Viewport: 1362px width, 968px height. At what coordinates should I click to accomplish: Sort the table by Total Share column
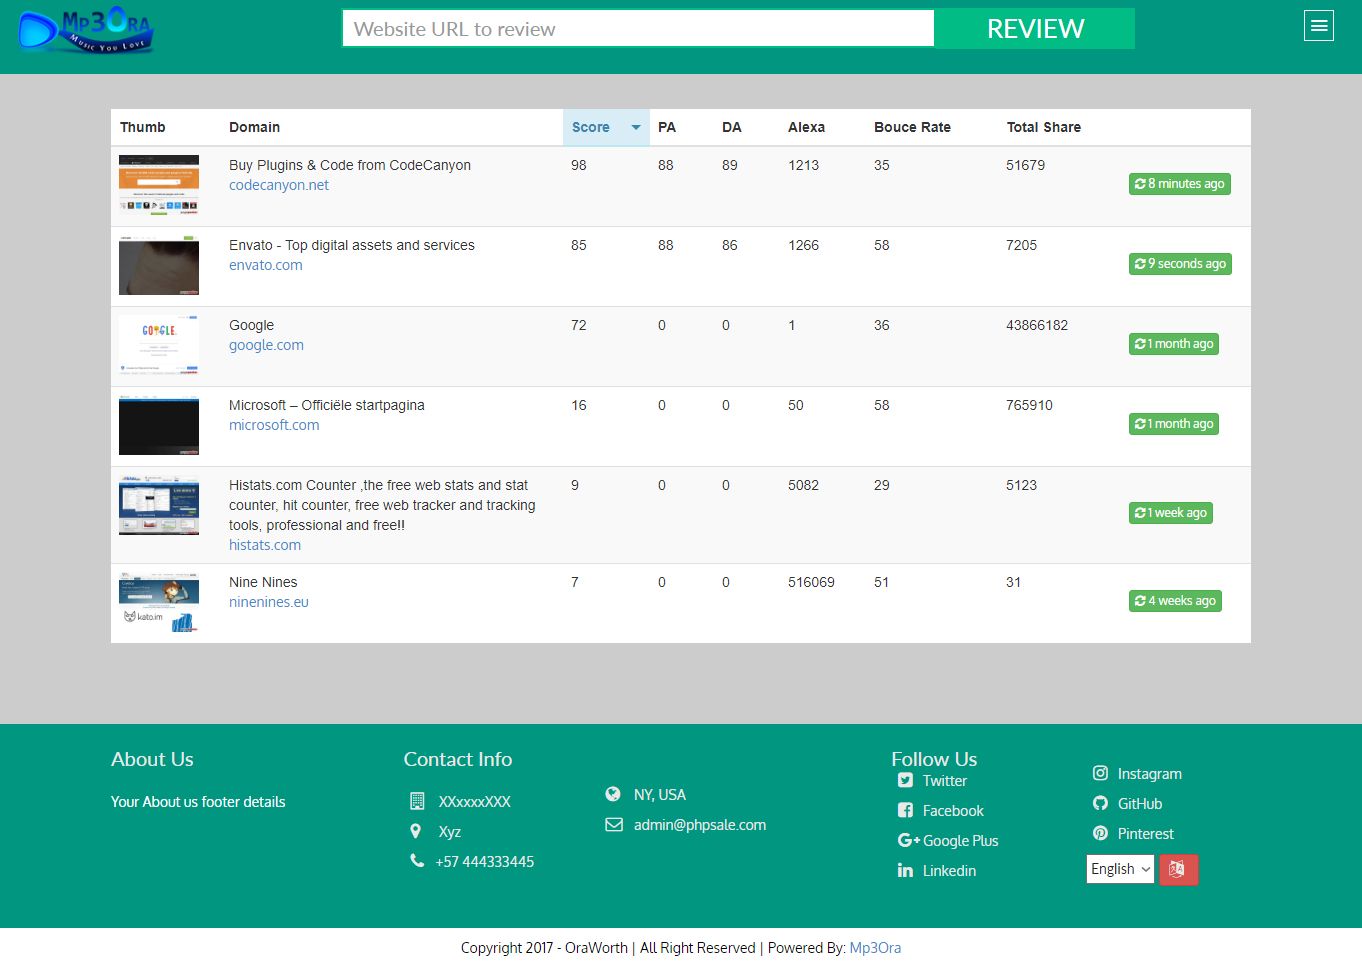tap(1044, 127)
